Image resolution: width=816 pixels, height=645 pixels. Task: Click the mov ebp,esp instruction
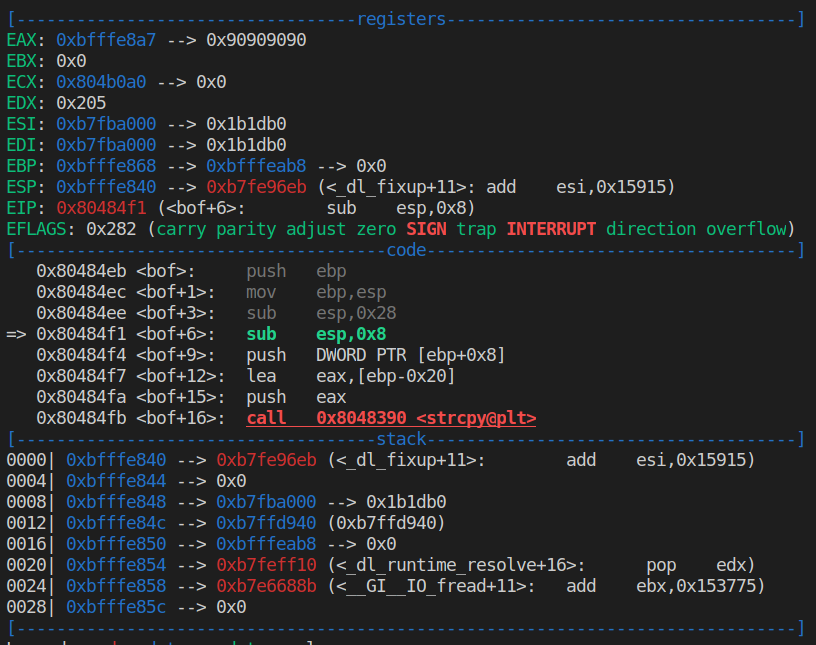pyautogui.click(x=316, y=292)
